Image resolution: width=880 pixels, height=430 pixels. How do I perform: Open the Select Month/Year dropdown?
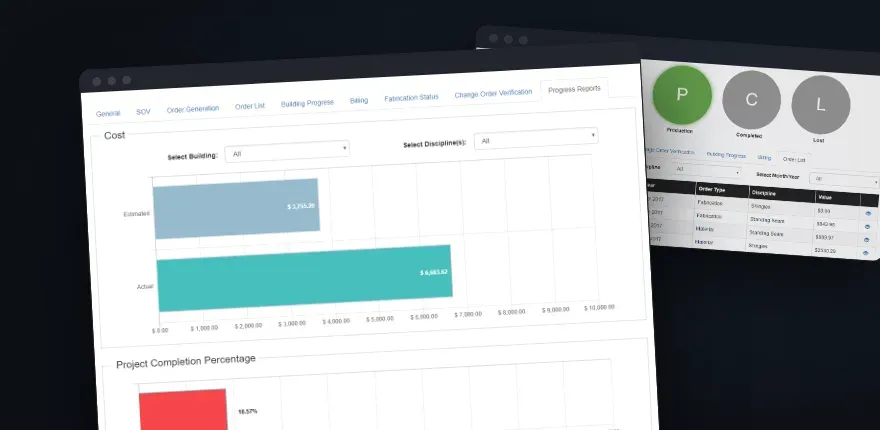844,180
